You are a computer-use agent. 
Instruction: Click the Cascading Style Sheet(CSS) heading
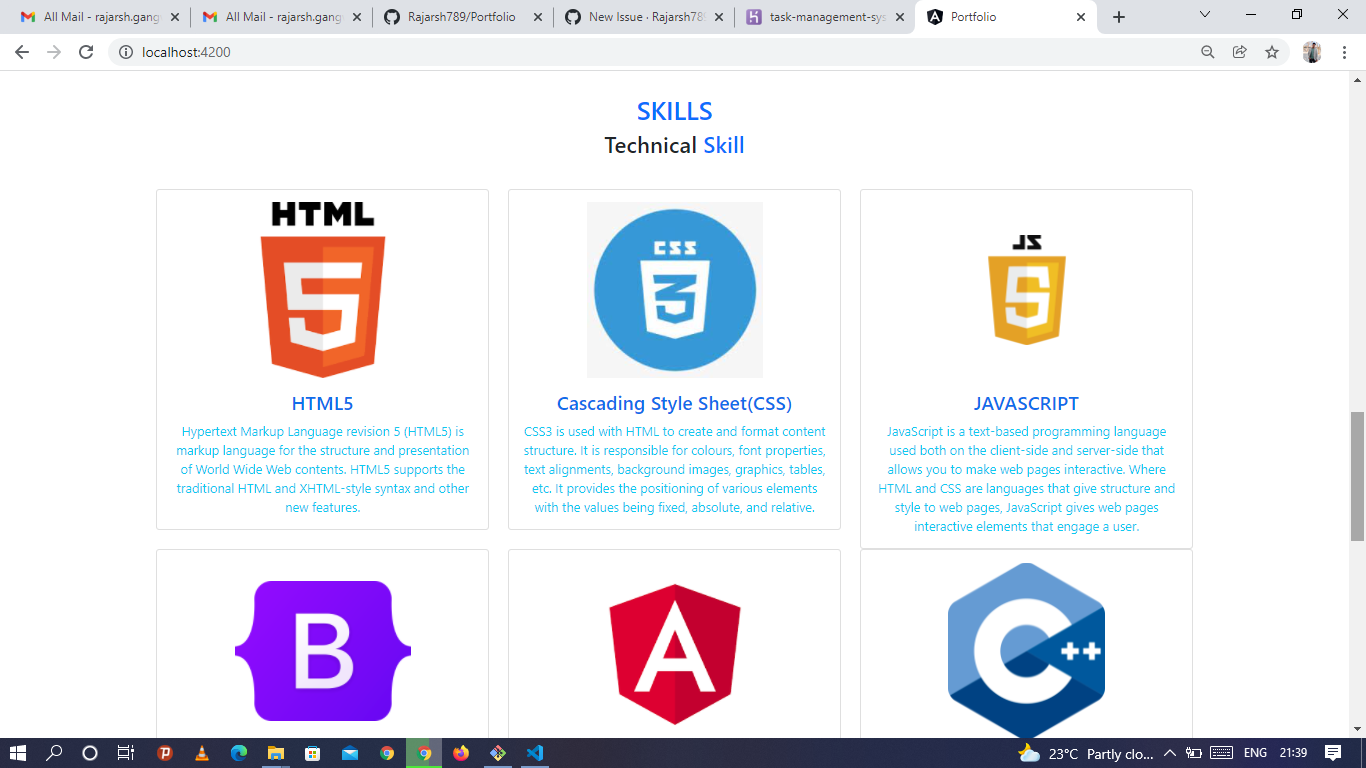tap(674, 403)
